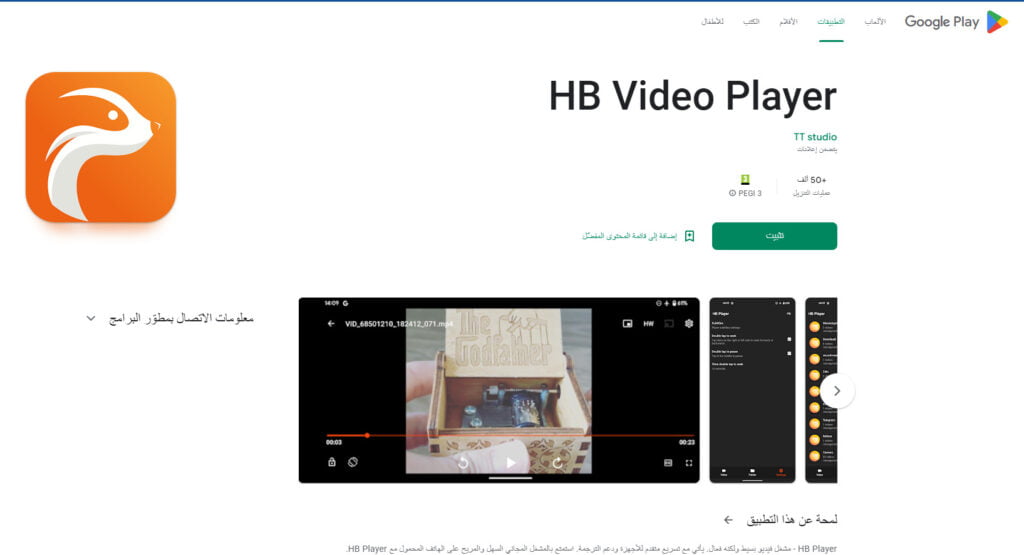Image resolution: width=1024 pixels, height=555 pixels.
Task: Click the PEGI 3 info icon
Action: tap(733, 193)
